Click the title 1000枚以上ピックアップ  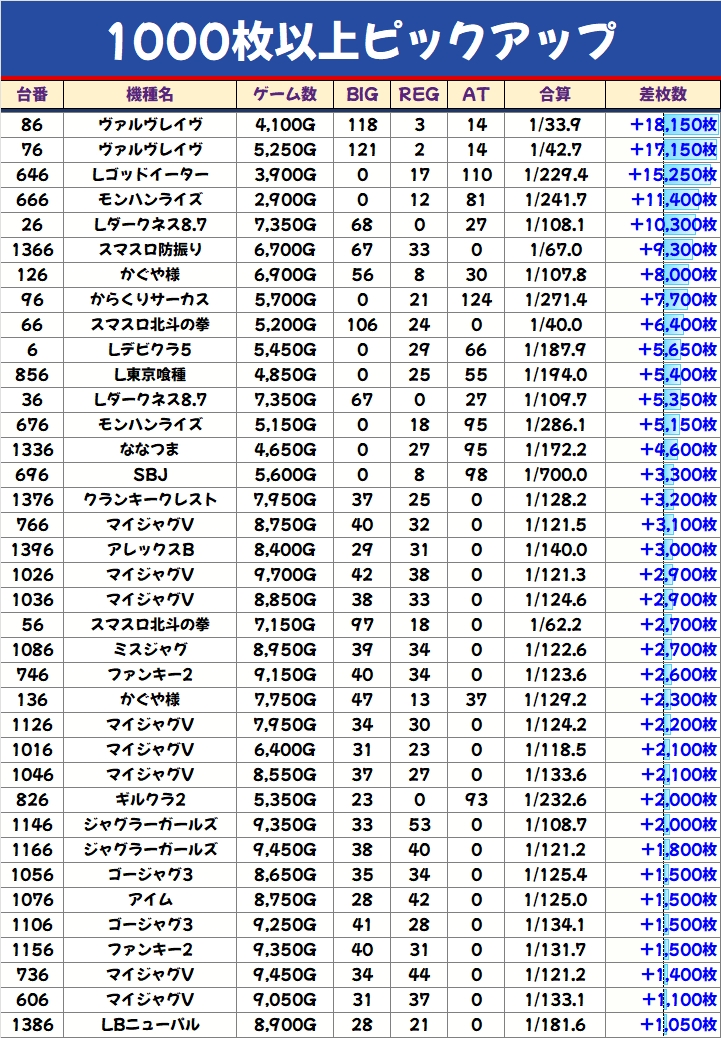(x=361, y=40)
